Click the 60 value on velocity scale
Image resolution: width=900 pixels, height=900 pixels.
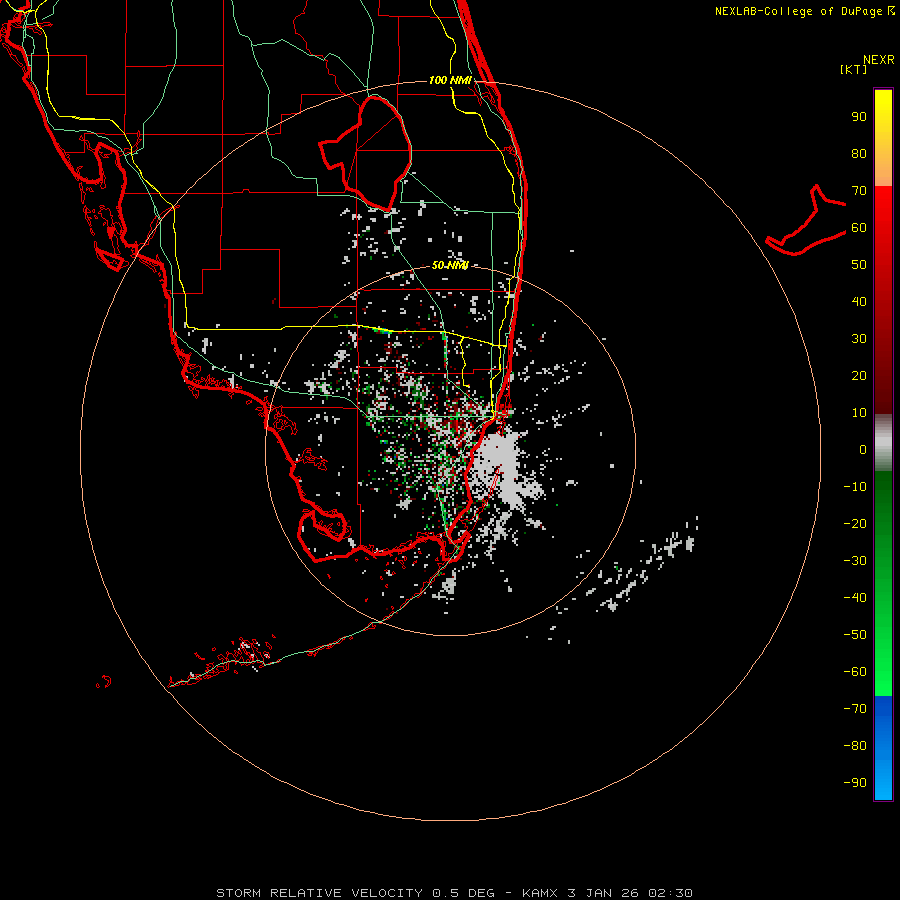[859, 228]
